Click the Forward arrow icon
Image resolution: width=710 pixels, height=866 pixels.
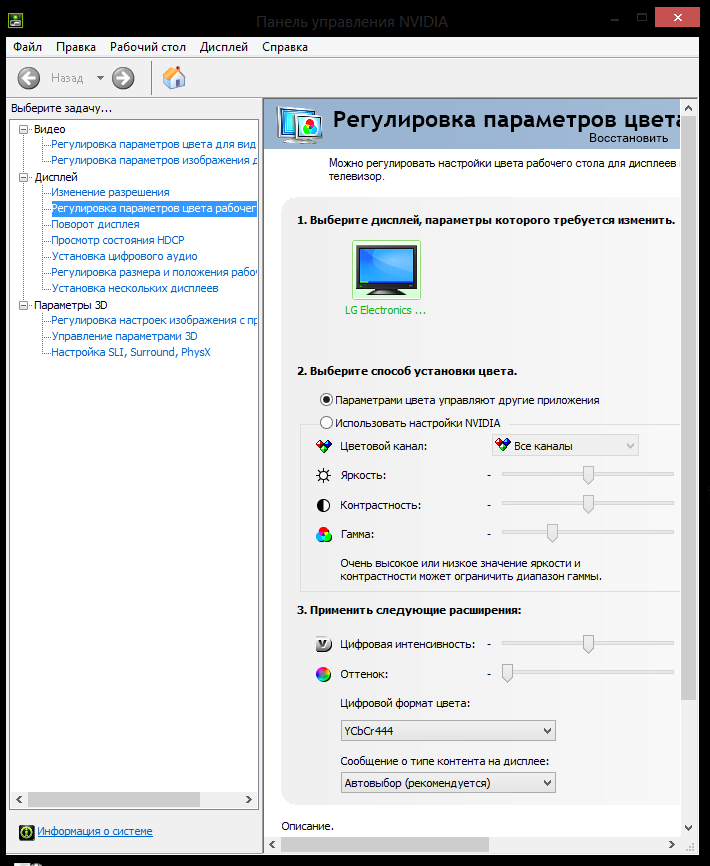[123, 78]
